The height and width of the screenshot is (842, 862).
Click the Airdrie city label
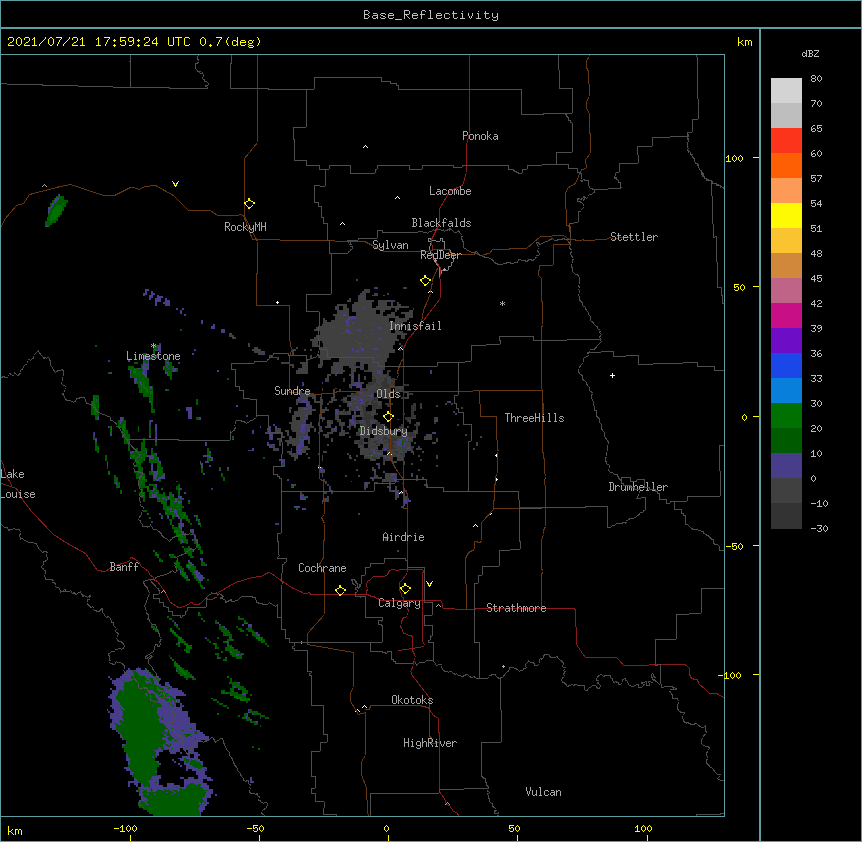(x=404, y=537)
